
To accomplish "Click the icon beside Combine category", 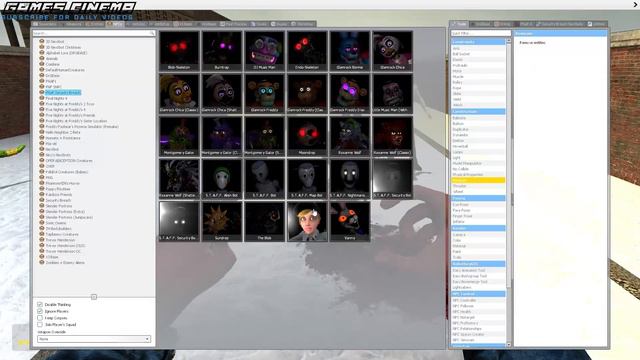I will coord(42,64).
